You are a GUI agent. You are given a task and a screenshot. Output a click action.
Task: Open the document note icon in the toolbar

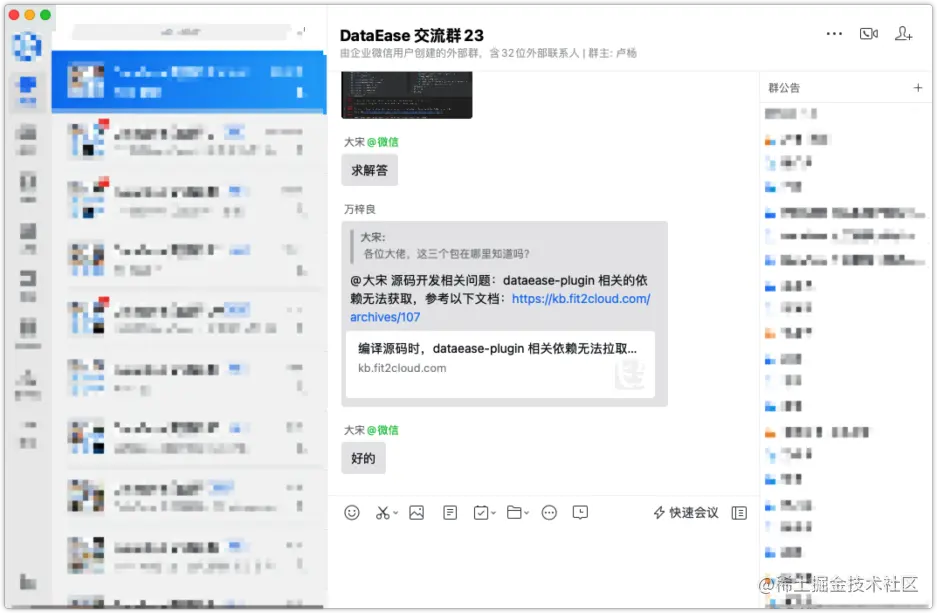[x=450, y=513]
